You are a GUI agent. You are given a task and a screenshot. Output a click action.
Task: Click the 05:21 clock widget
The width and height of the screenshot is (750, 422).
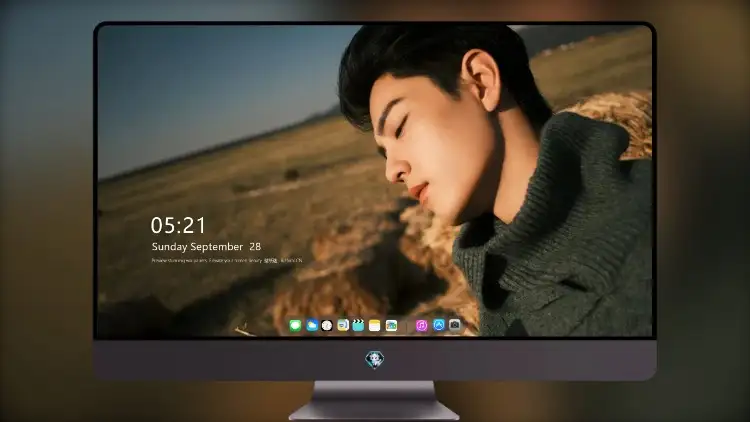pyautogui.click(x=178, y=225)
